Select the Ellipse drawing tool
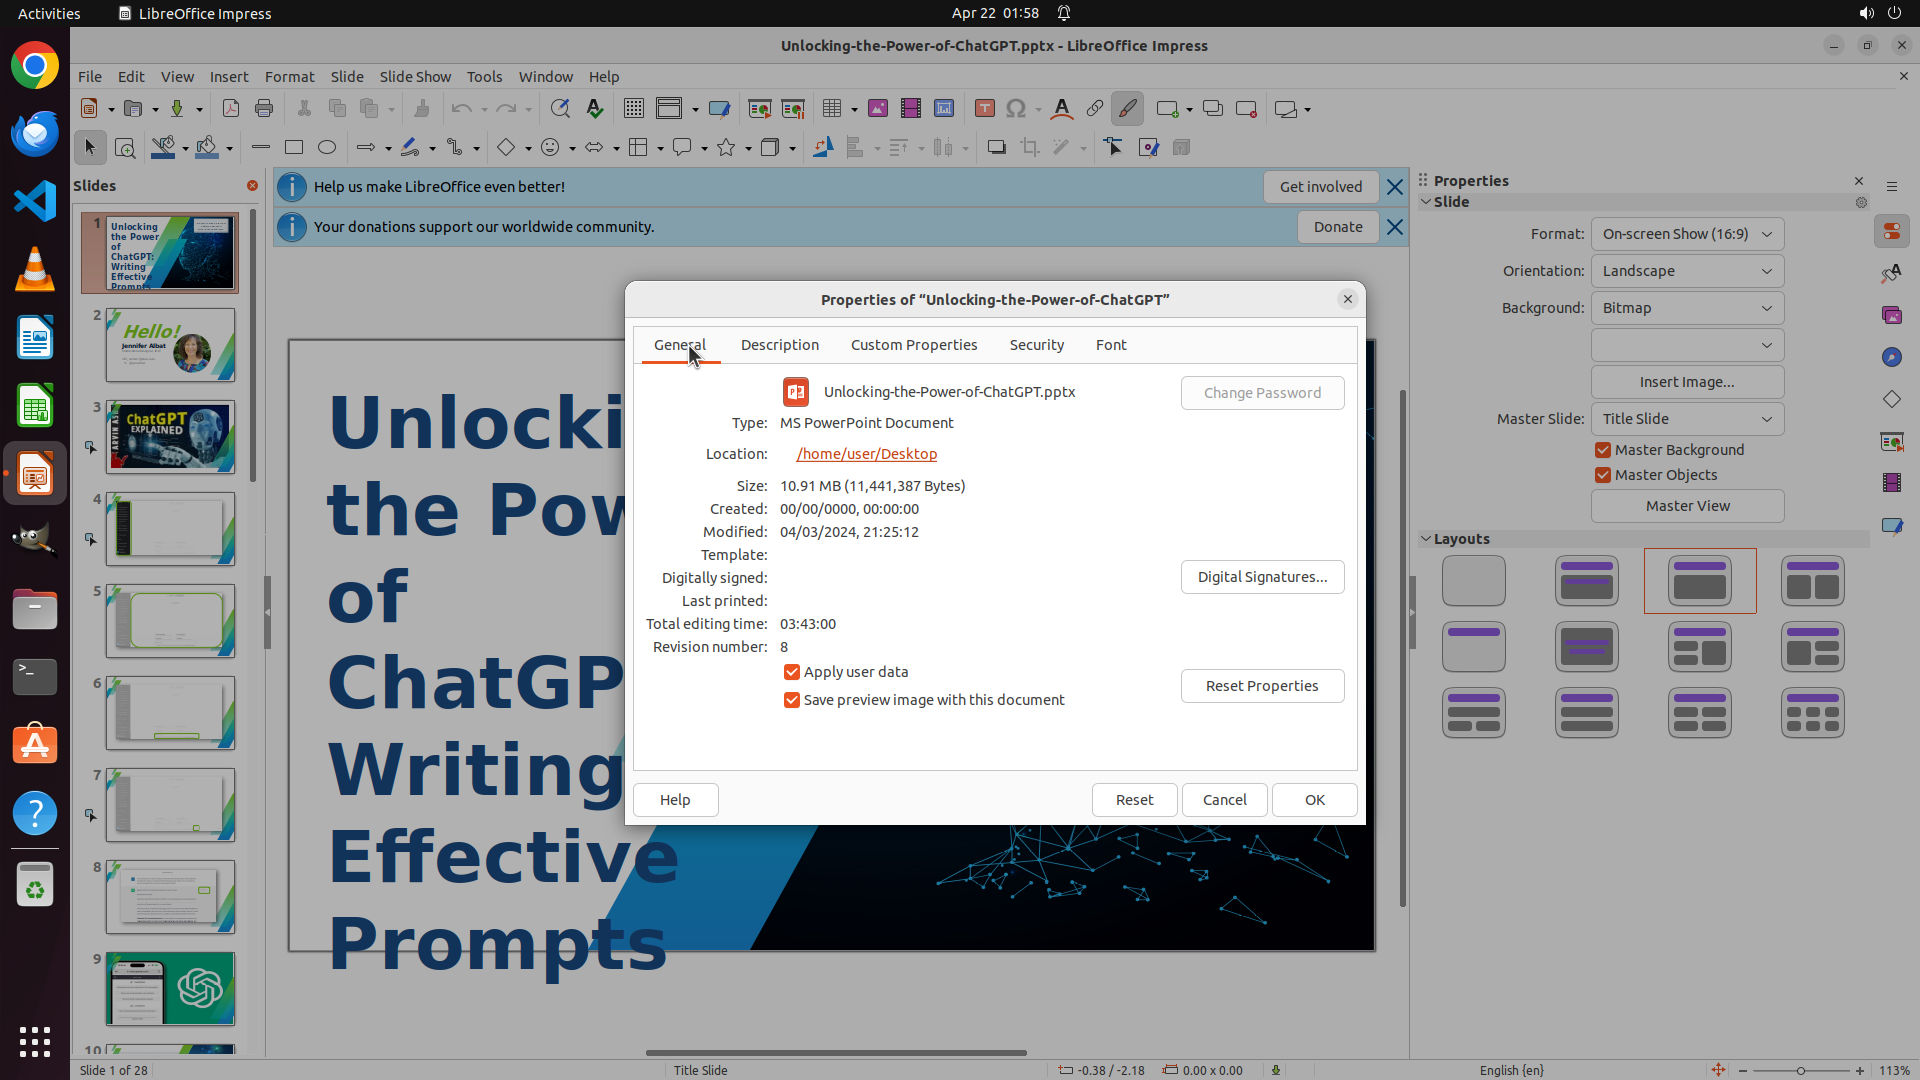This screenshot has width=1920, height=1080. click(327, 148)
